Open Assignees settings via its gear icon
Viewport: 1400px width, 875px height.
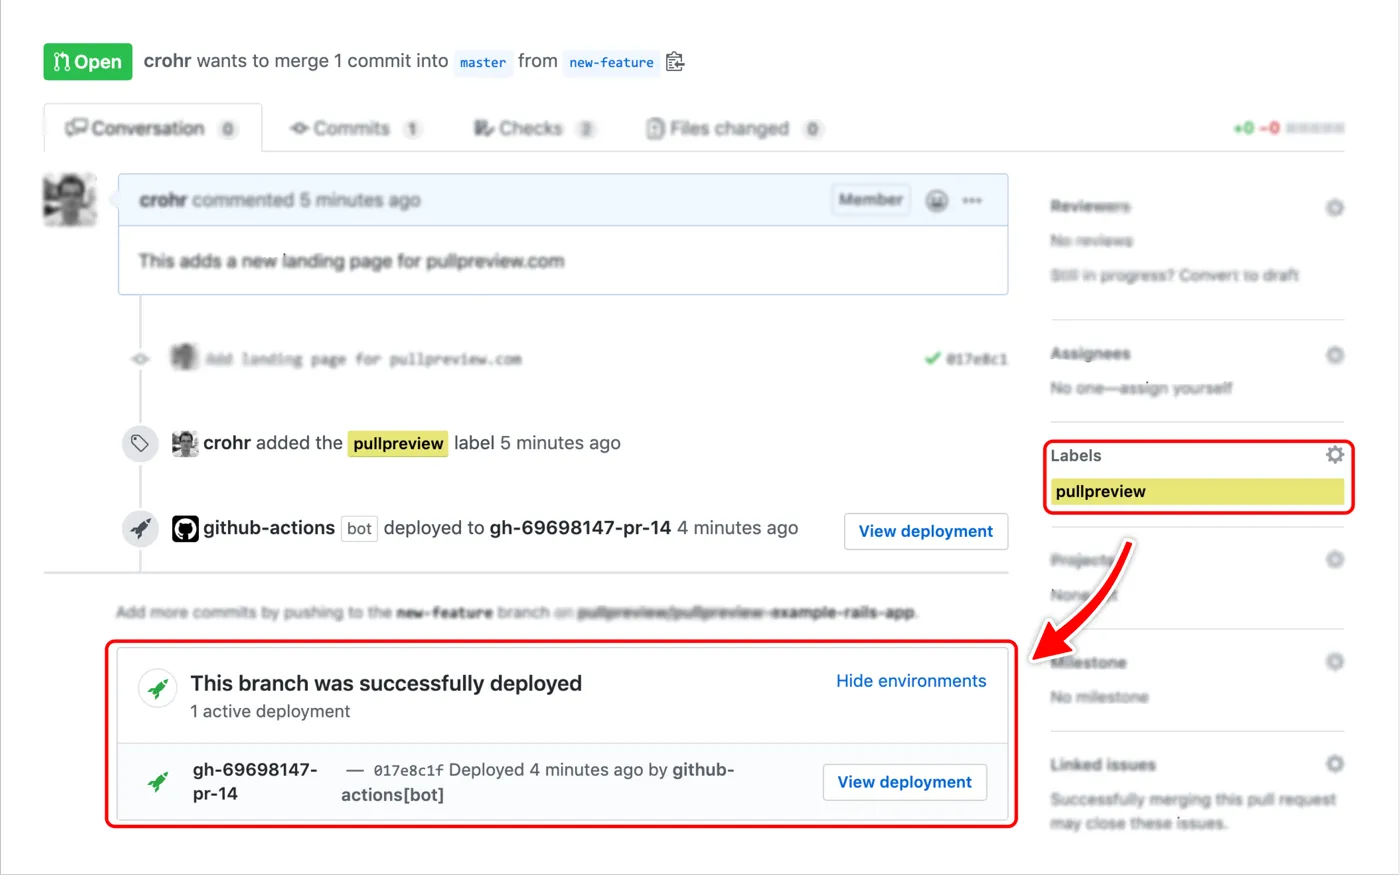[x=1335, y=355]
